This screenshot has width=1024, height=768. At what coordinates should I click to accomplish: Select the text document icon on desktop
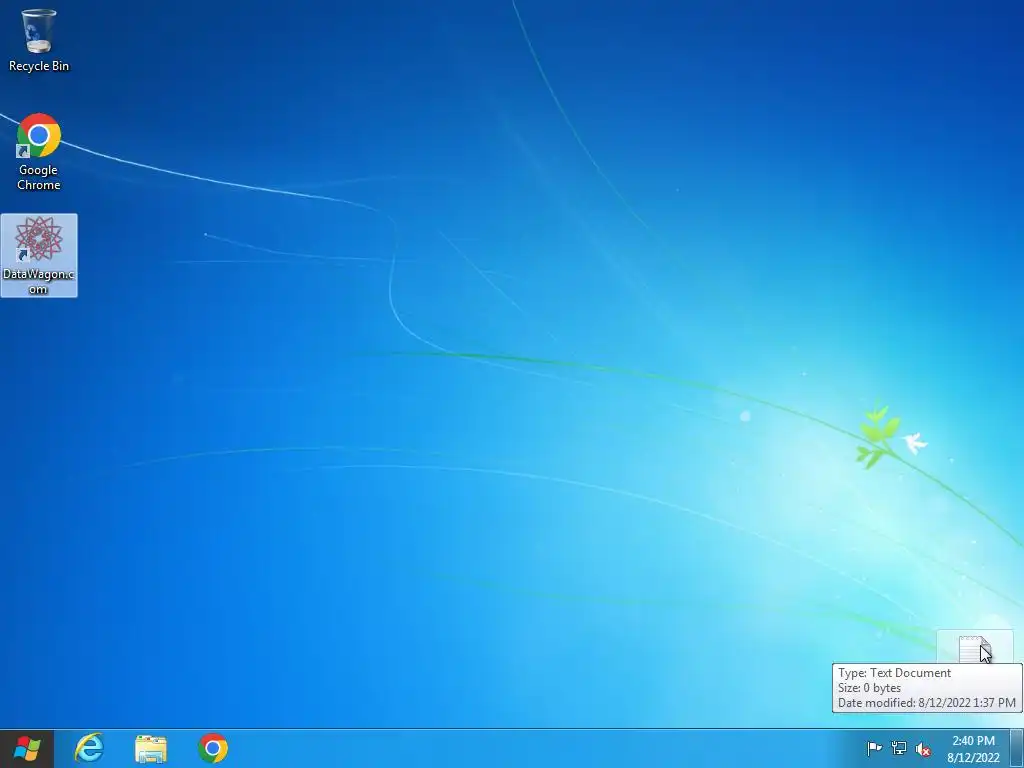pos(974,648)
